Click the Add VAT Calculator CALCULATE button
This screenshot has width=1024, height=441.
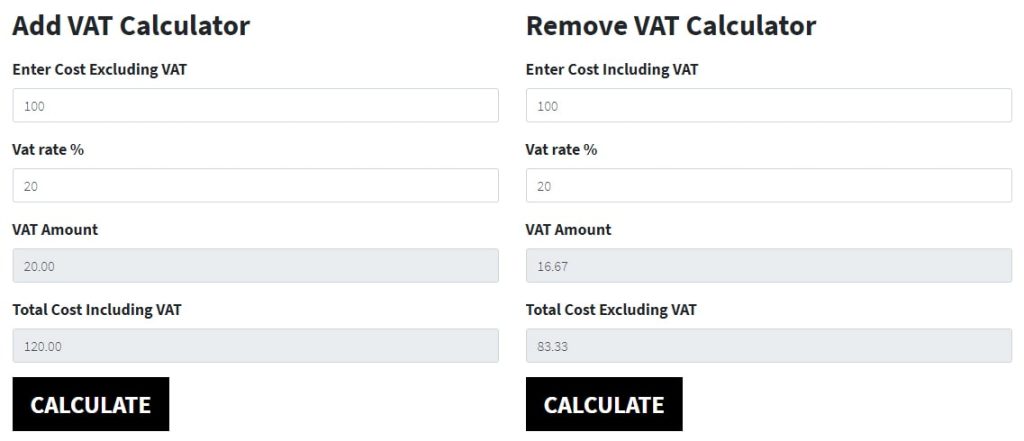point(90,404)
